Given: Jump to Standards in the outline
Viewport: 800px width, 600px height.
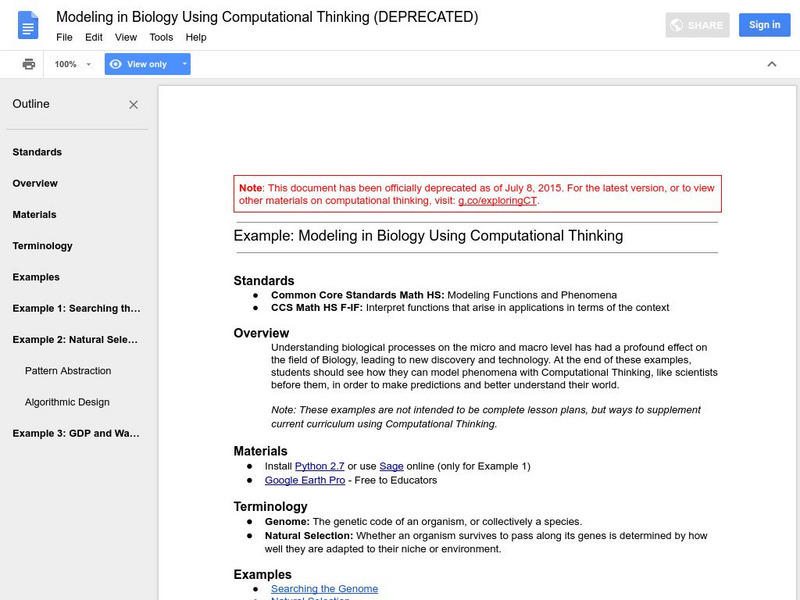Looking at the screenshot, I should 37,152.
